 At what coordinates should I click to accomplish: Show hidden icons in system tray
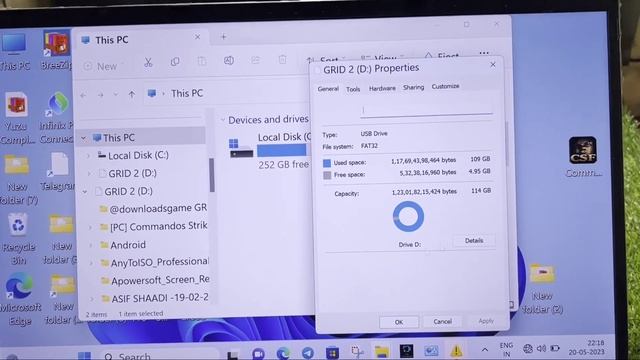coord(484,349)
